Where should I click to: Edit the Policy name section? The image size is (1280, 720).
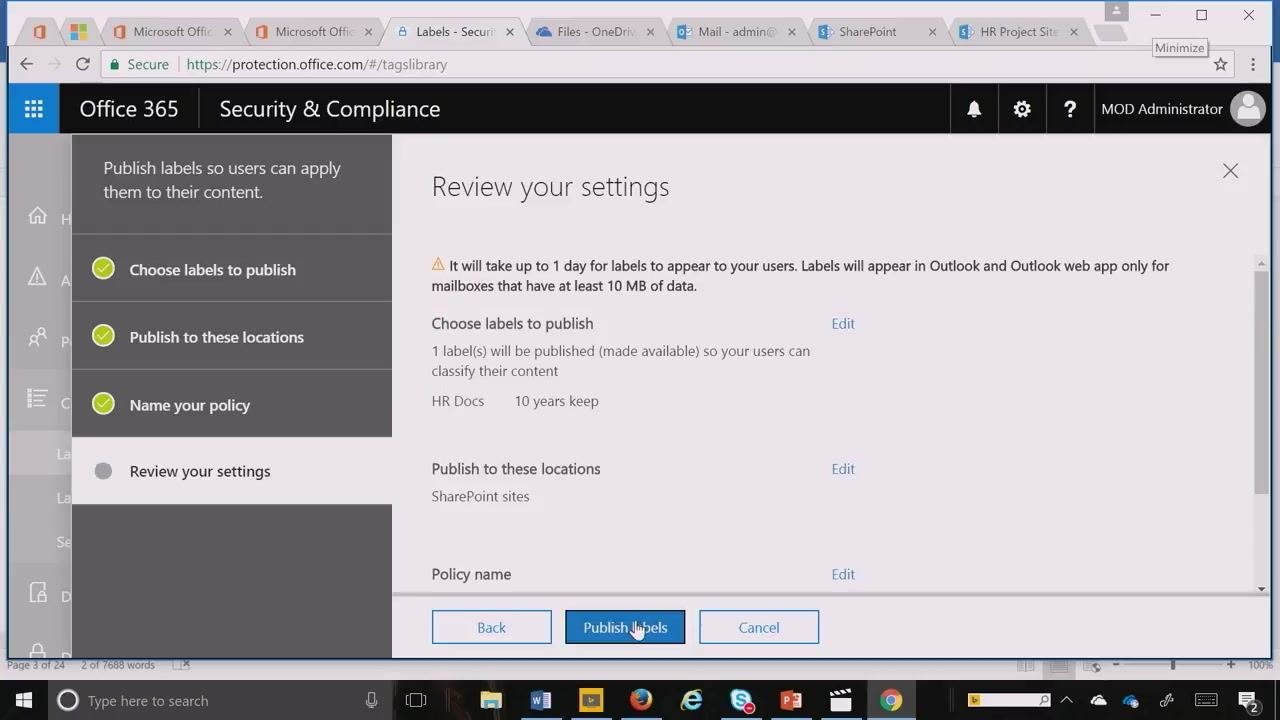(843, 574)
